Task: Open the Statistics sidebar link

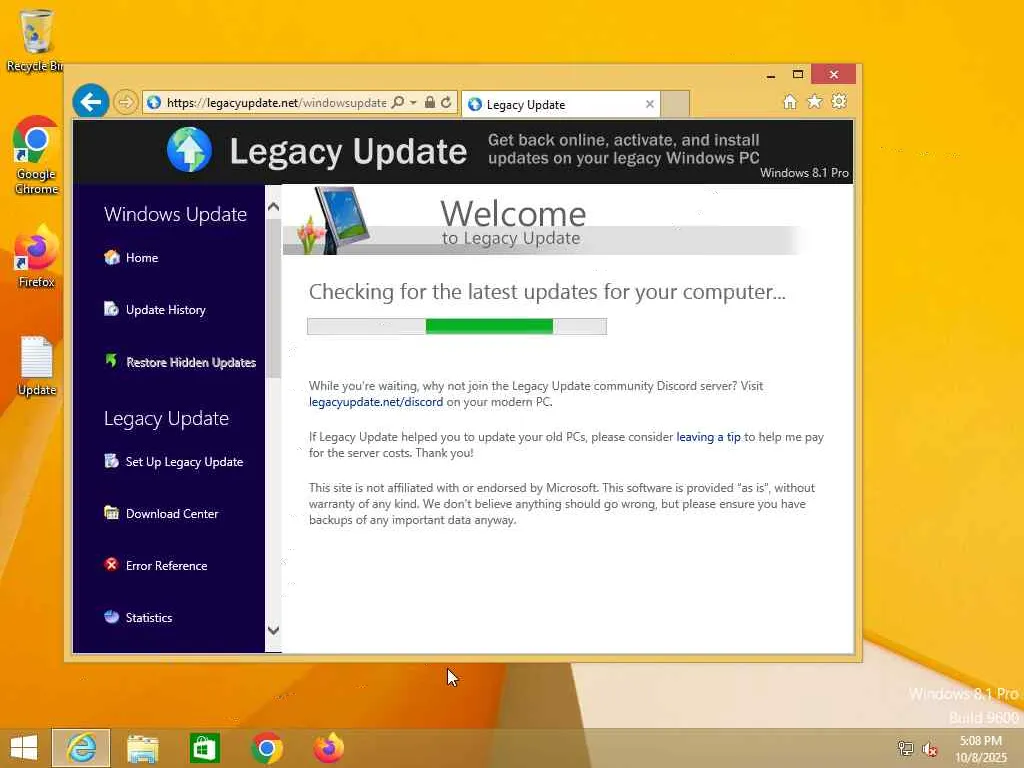Action: point(149,618)
